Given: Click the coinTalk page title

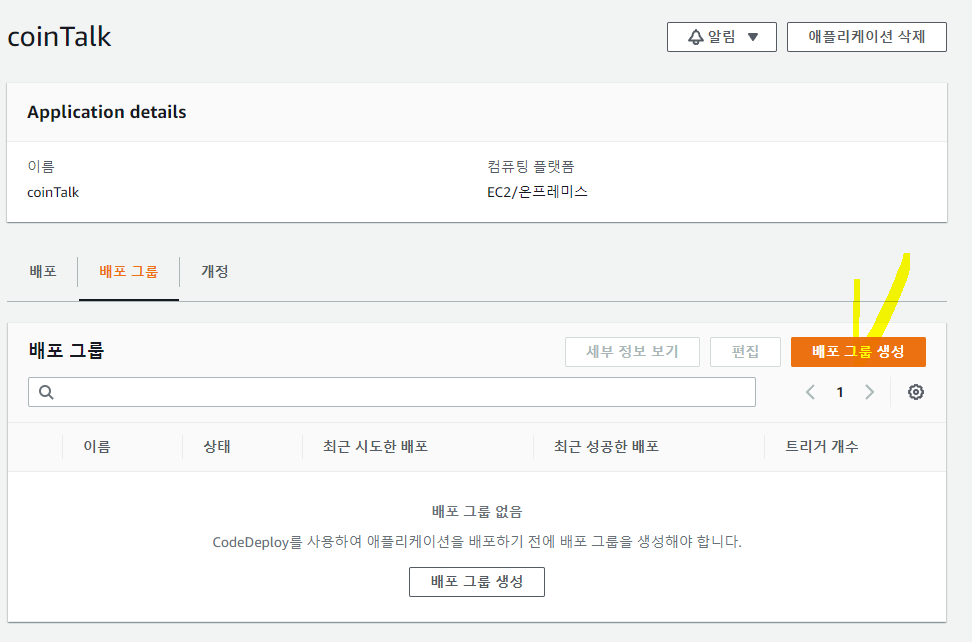Looking at the screenshot, I should coord(60,37).
